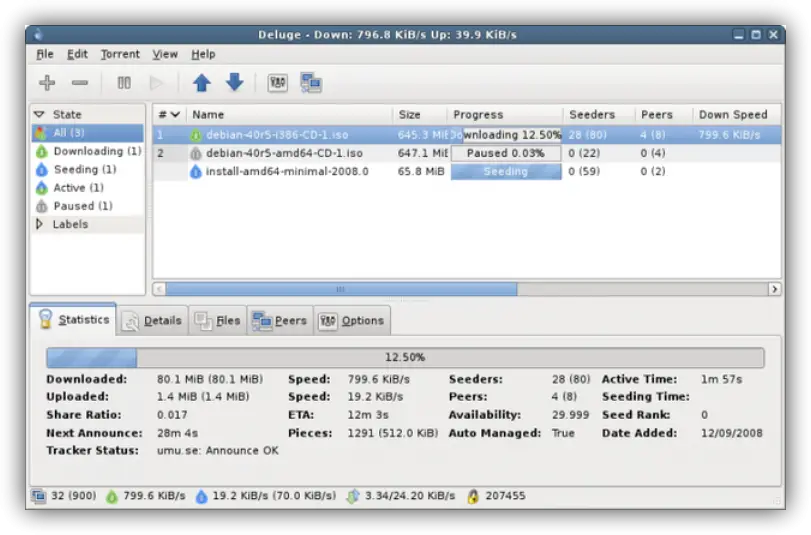Filter by Downloading (1) state
This screenshot has height=535, width=811.
pos(87,152)
